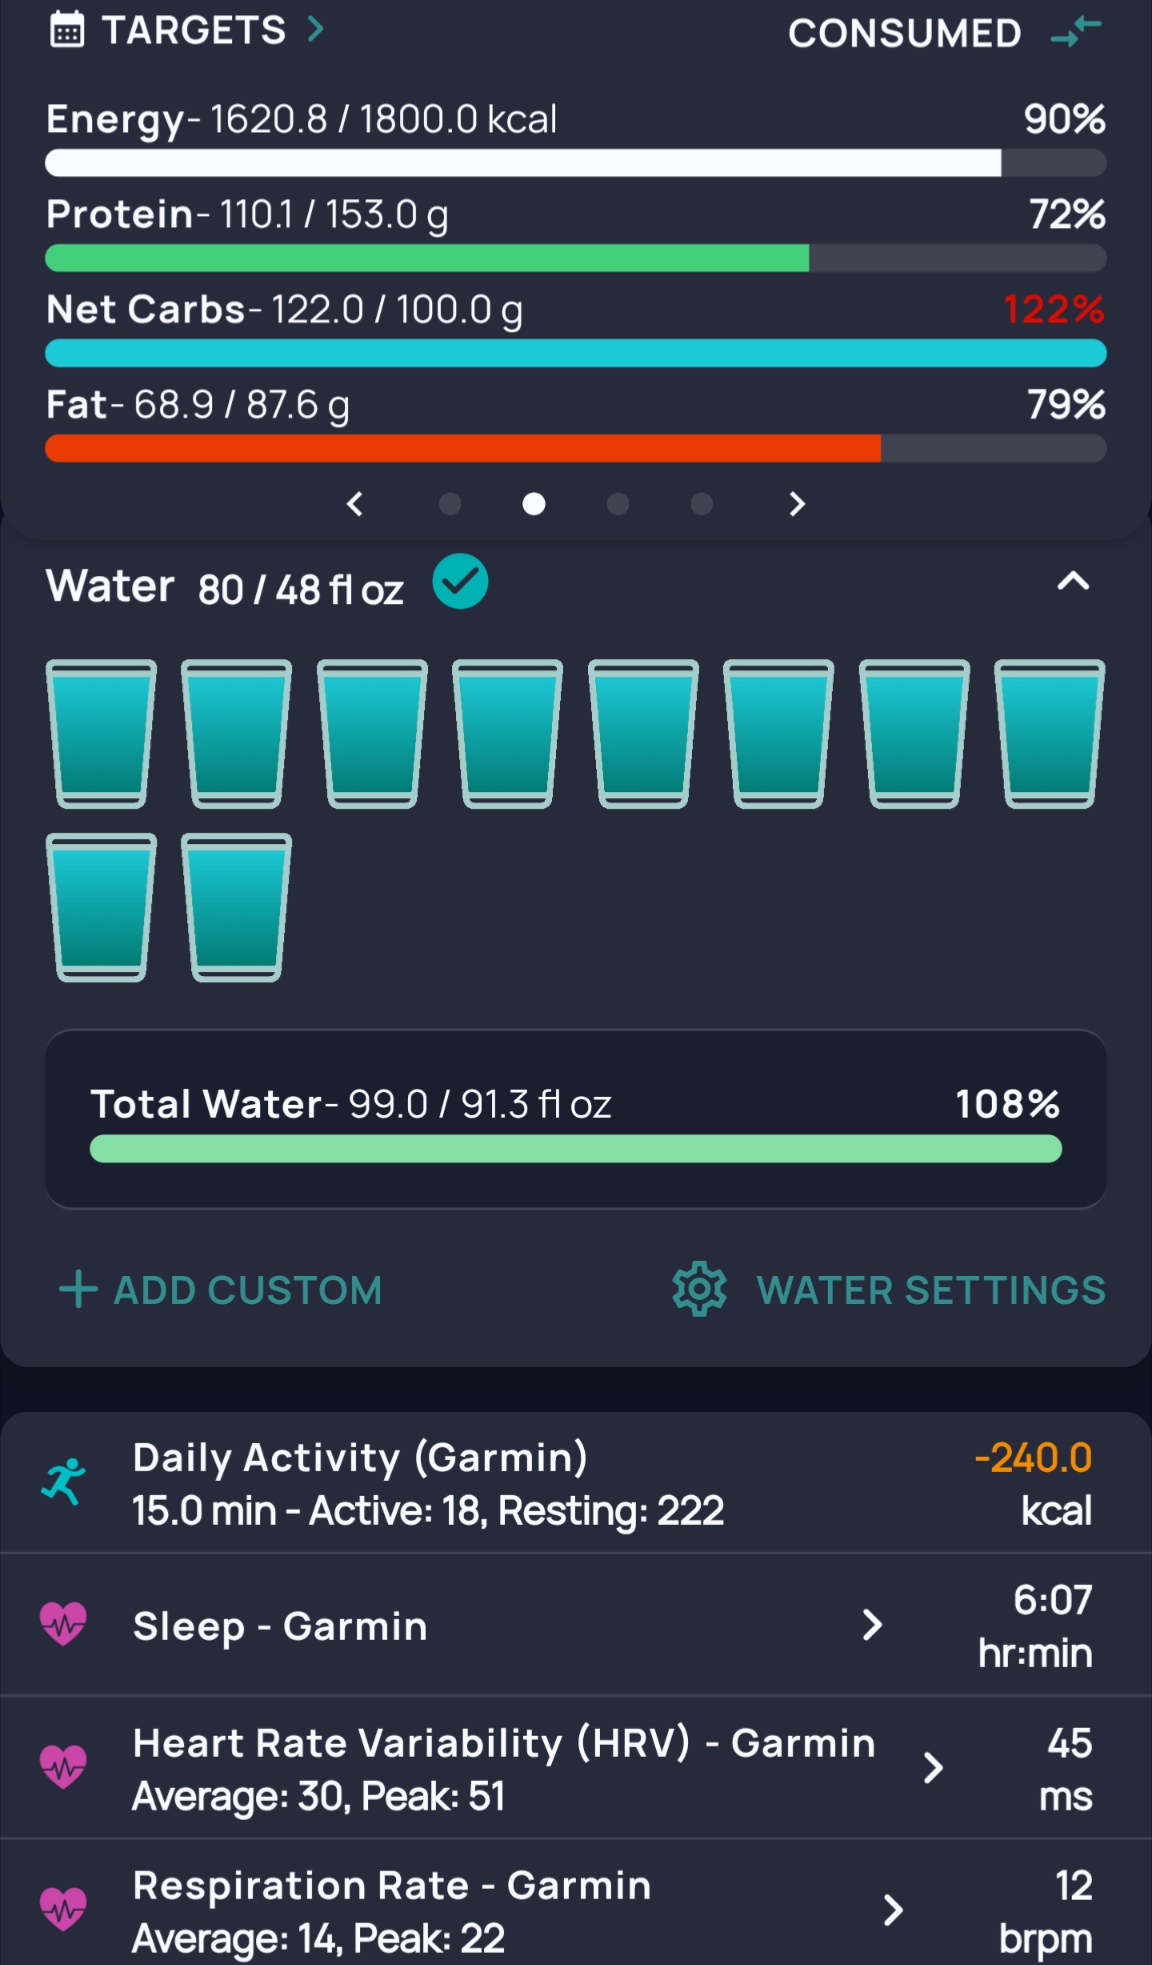Tap the heart icon next to Heart Rate Variability
The height and width of the screenshot is (1965, 1152).
point(63,1767)
